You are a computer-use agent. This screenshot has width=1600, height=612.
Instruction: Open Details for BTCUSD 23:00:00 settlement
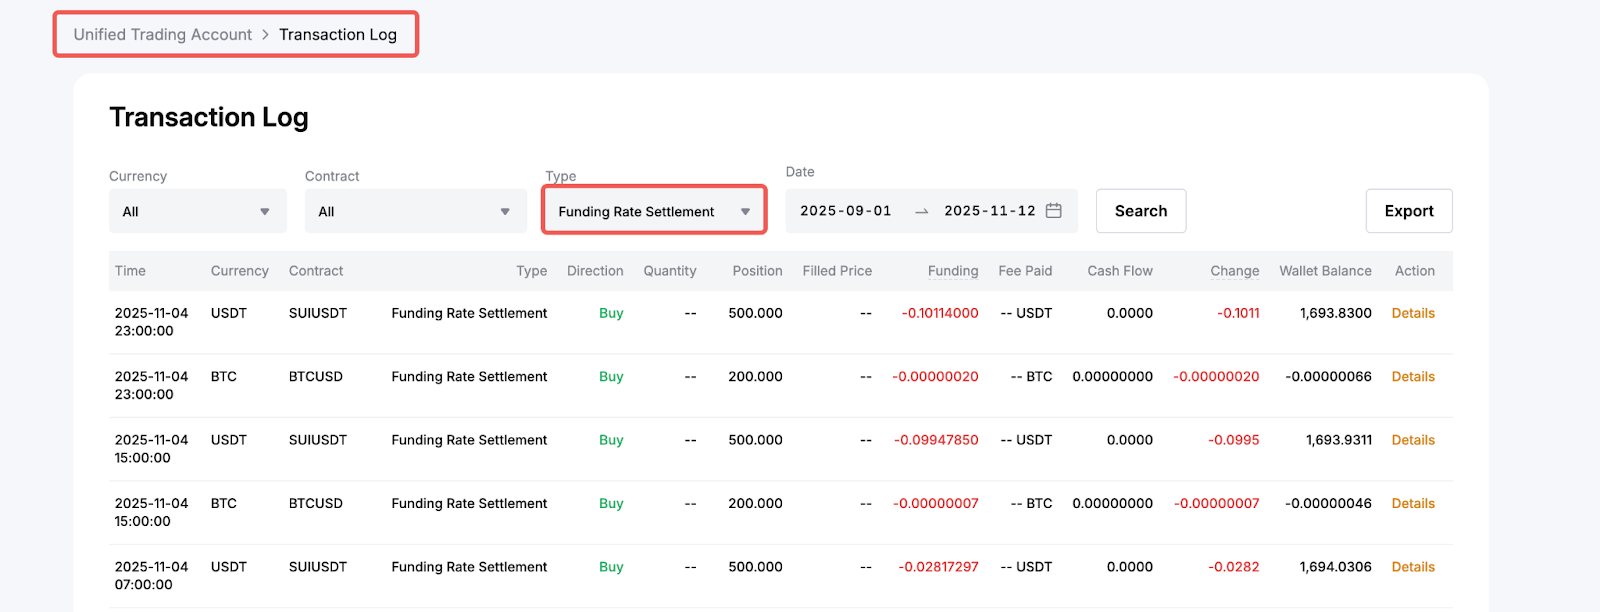[x=1412, y=377]
